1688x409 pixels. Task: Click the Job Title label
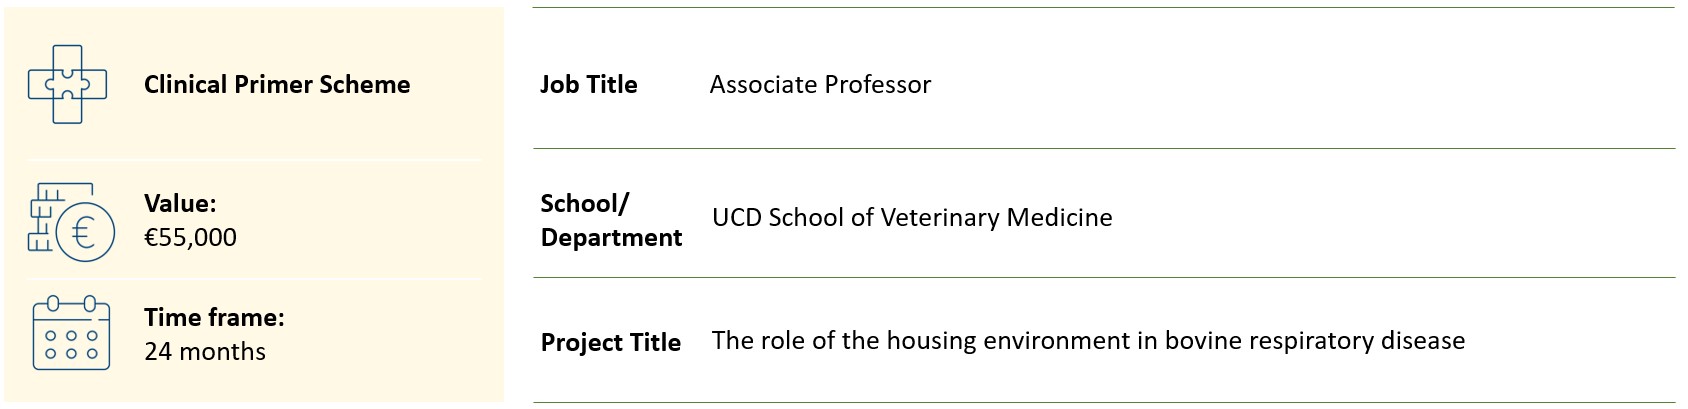tap(589, 84)
